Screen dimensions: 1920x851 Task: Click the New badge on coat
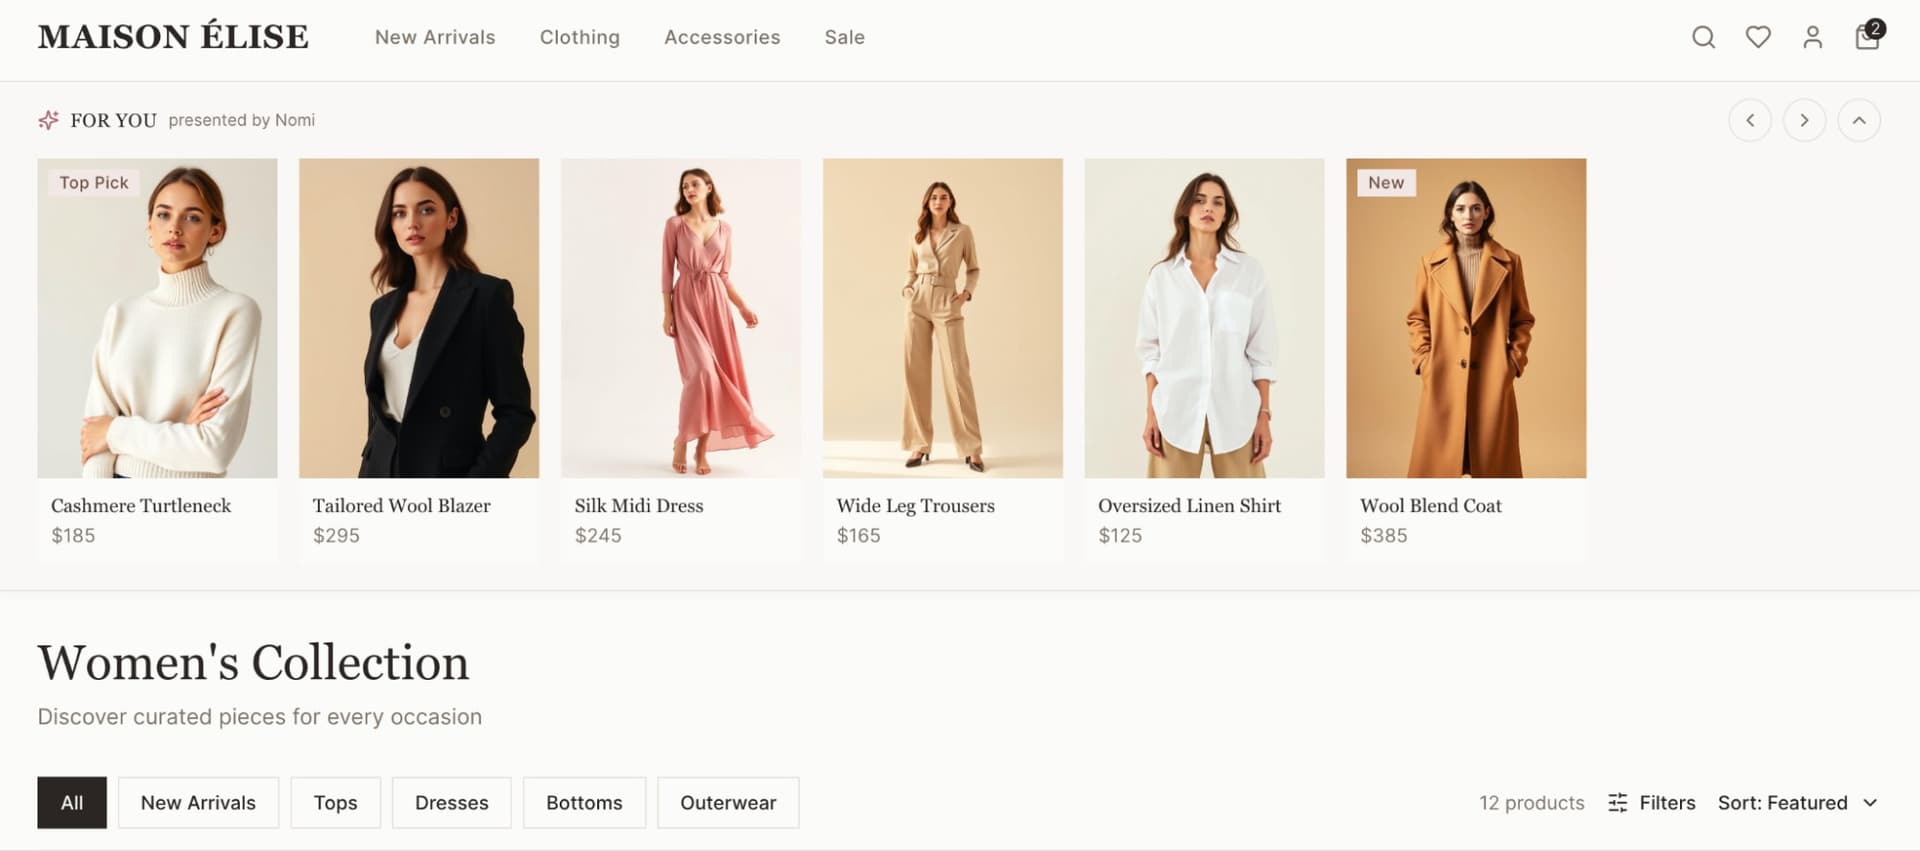click(1386, 183)
